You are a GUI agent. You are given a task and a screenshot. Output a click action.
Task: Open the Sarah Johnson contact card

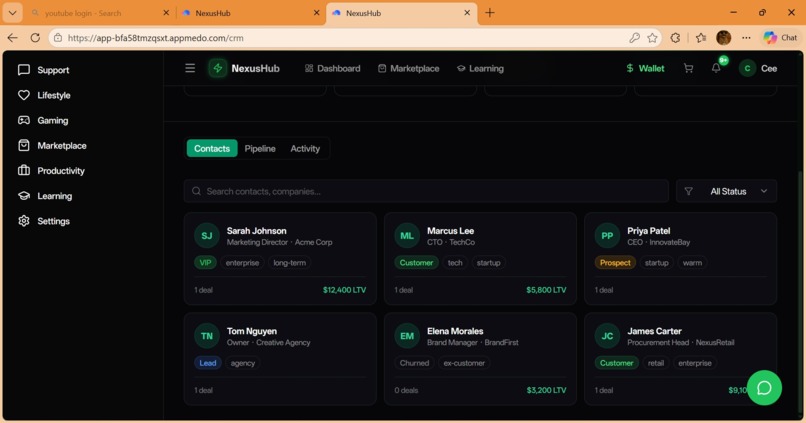(x=280, y=259)
